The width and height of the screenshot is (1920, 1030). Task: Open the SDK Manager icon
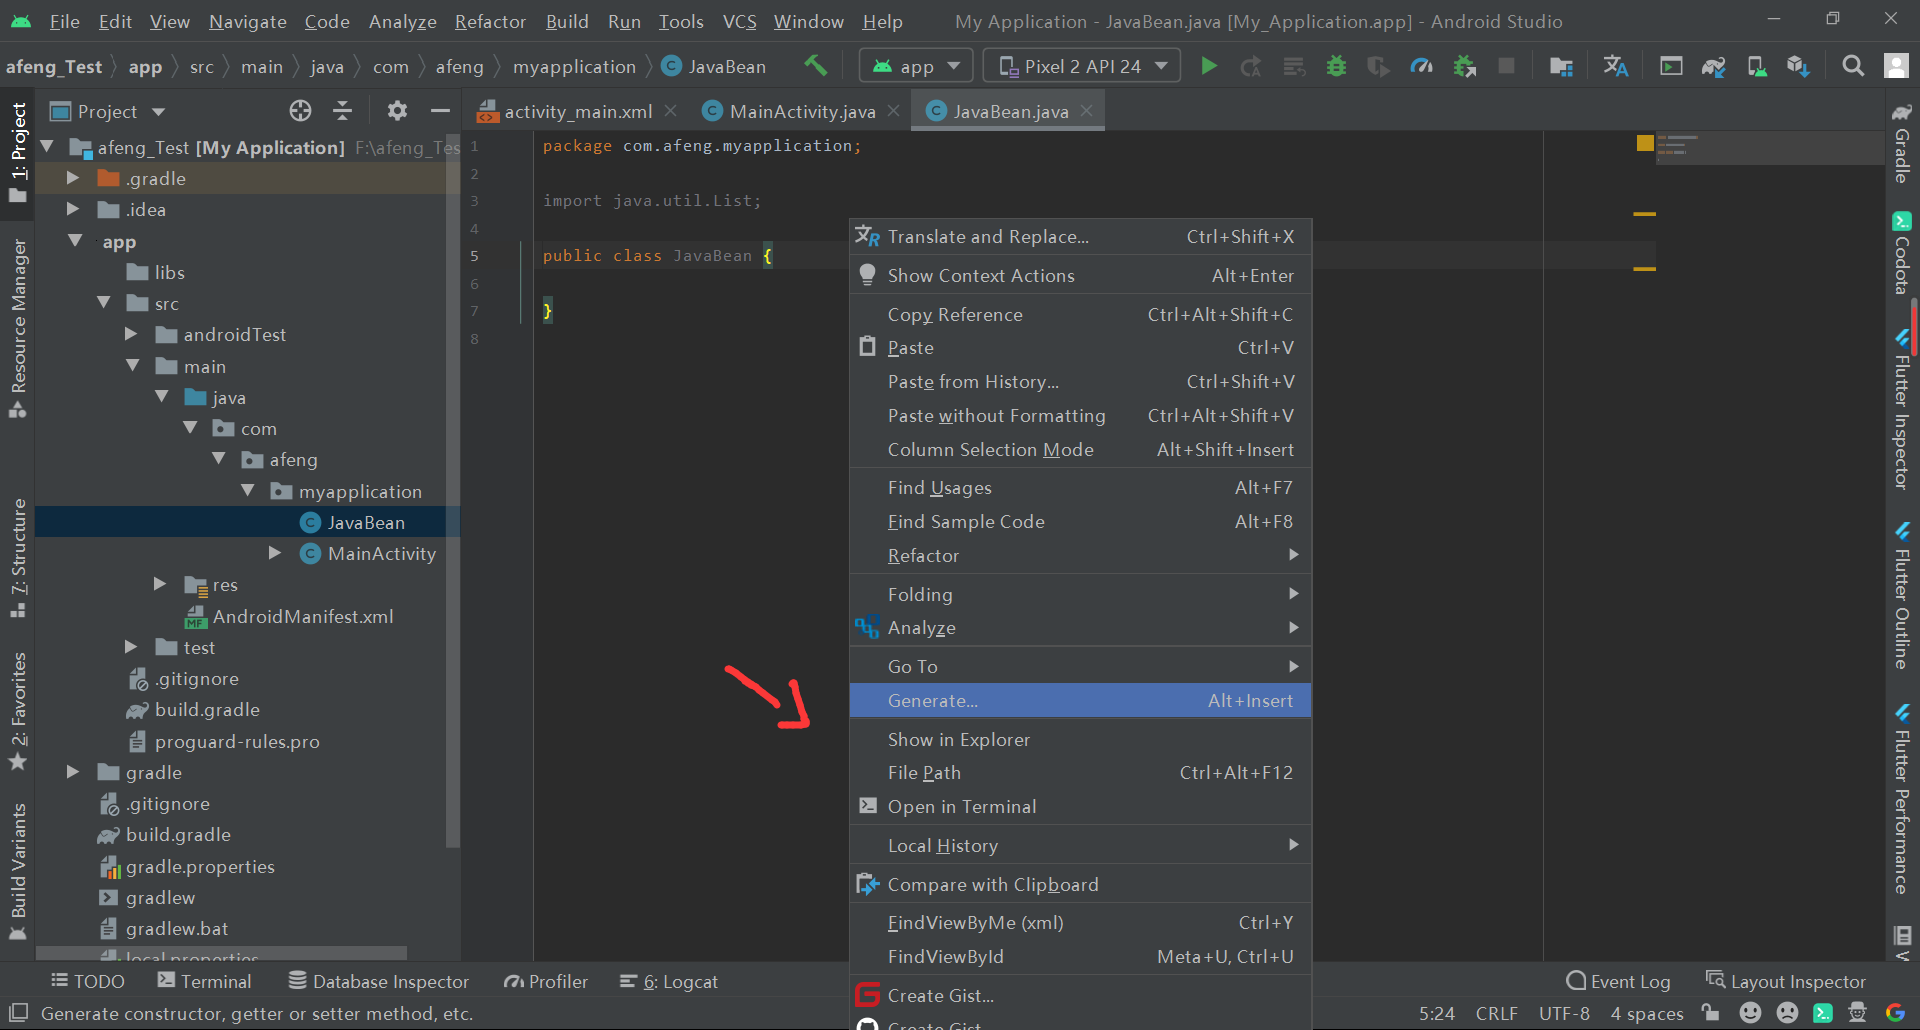1798,66
